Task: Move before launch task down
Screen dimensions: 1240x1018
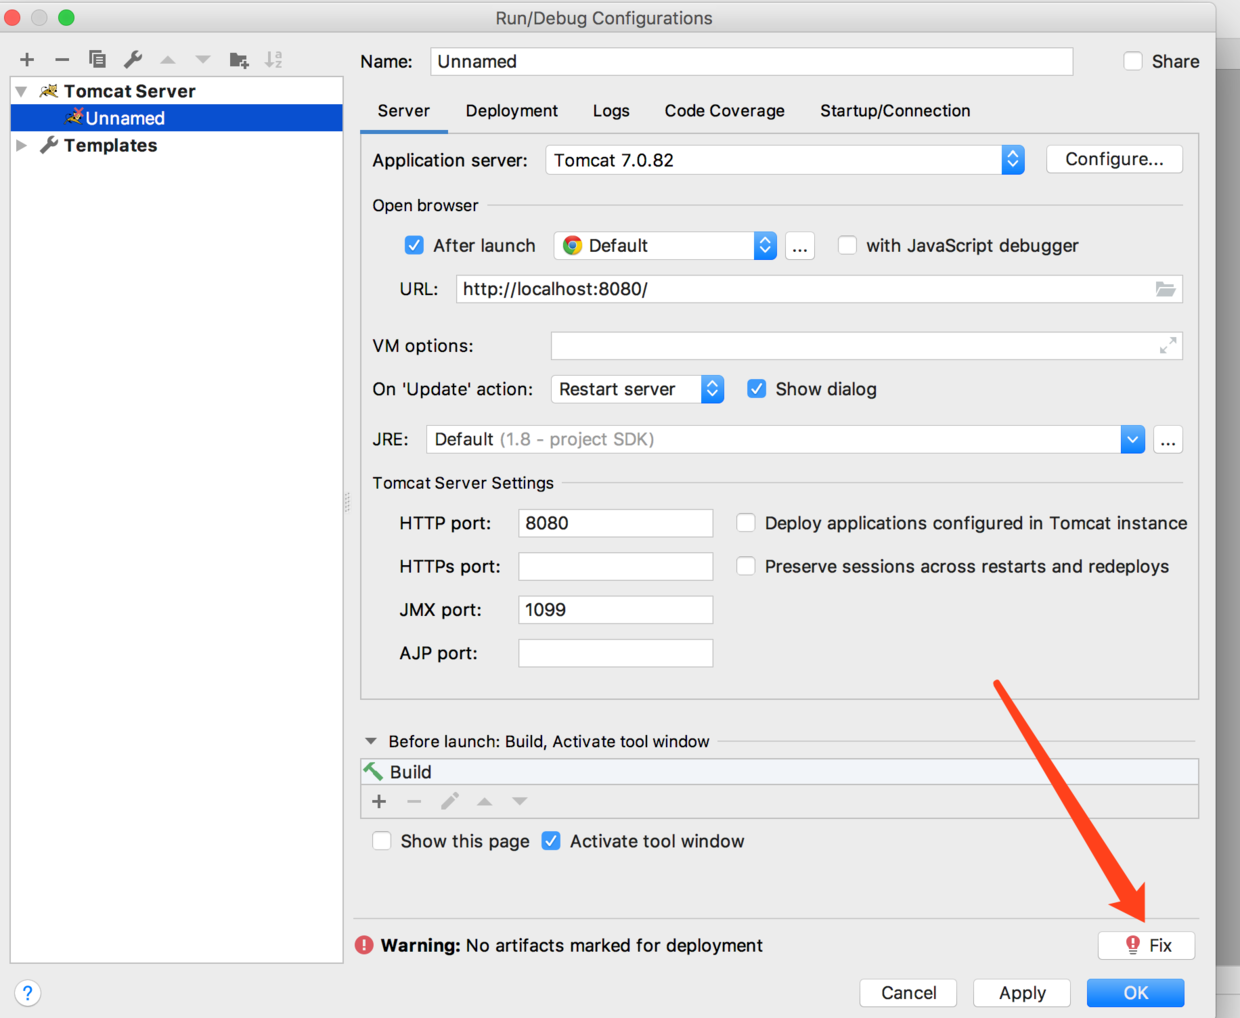Action: (x=520, y=801)
